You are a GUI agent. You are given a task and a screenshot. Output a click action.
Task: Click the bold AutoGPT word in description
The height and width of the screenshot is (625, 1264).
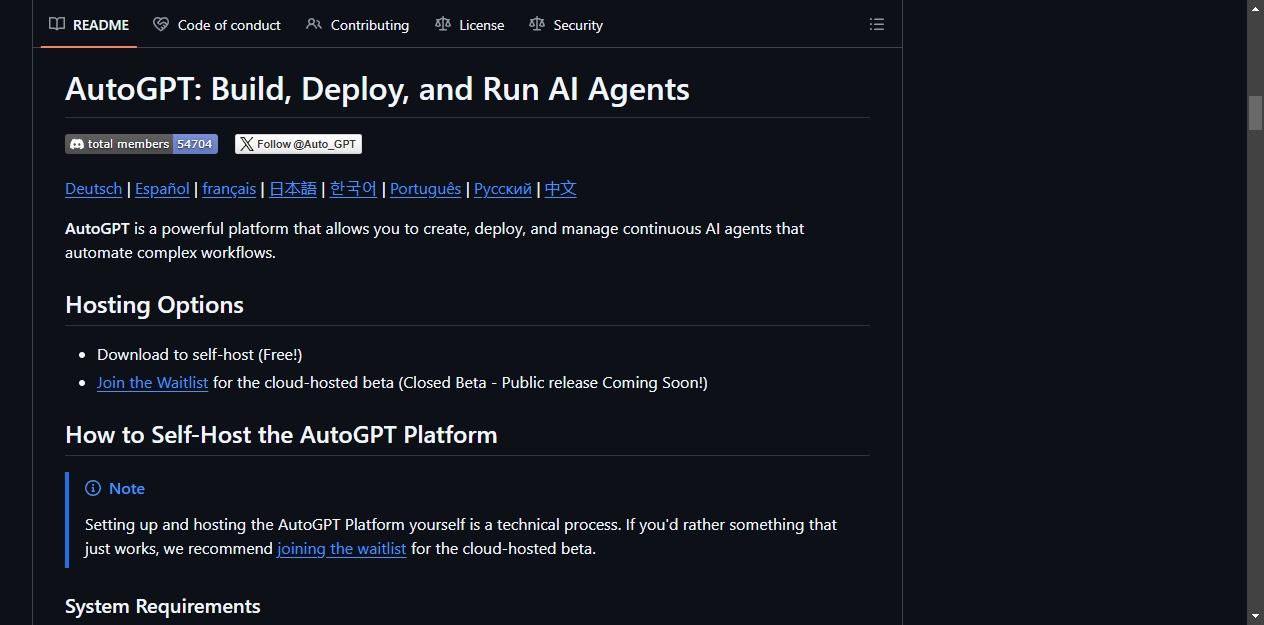click(x=97, y=229)
